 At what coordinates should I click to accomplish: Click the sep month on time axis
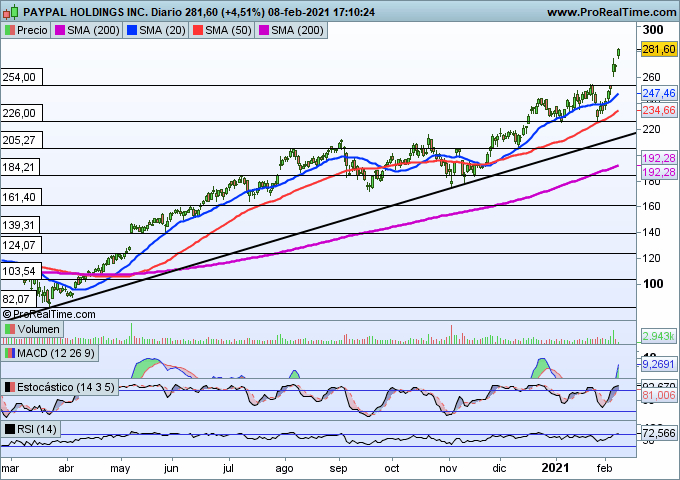tap(338, 469)
